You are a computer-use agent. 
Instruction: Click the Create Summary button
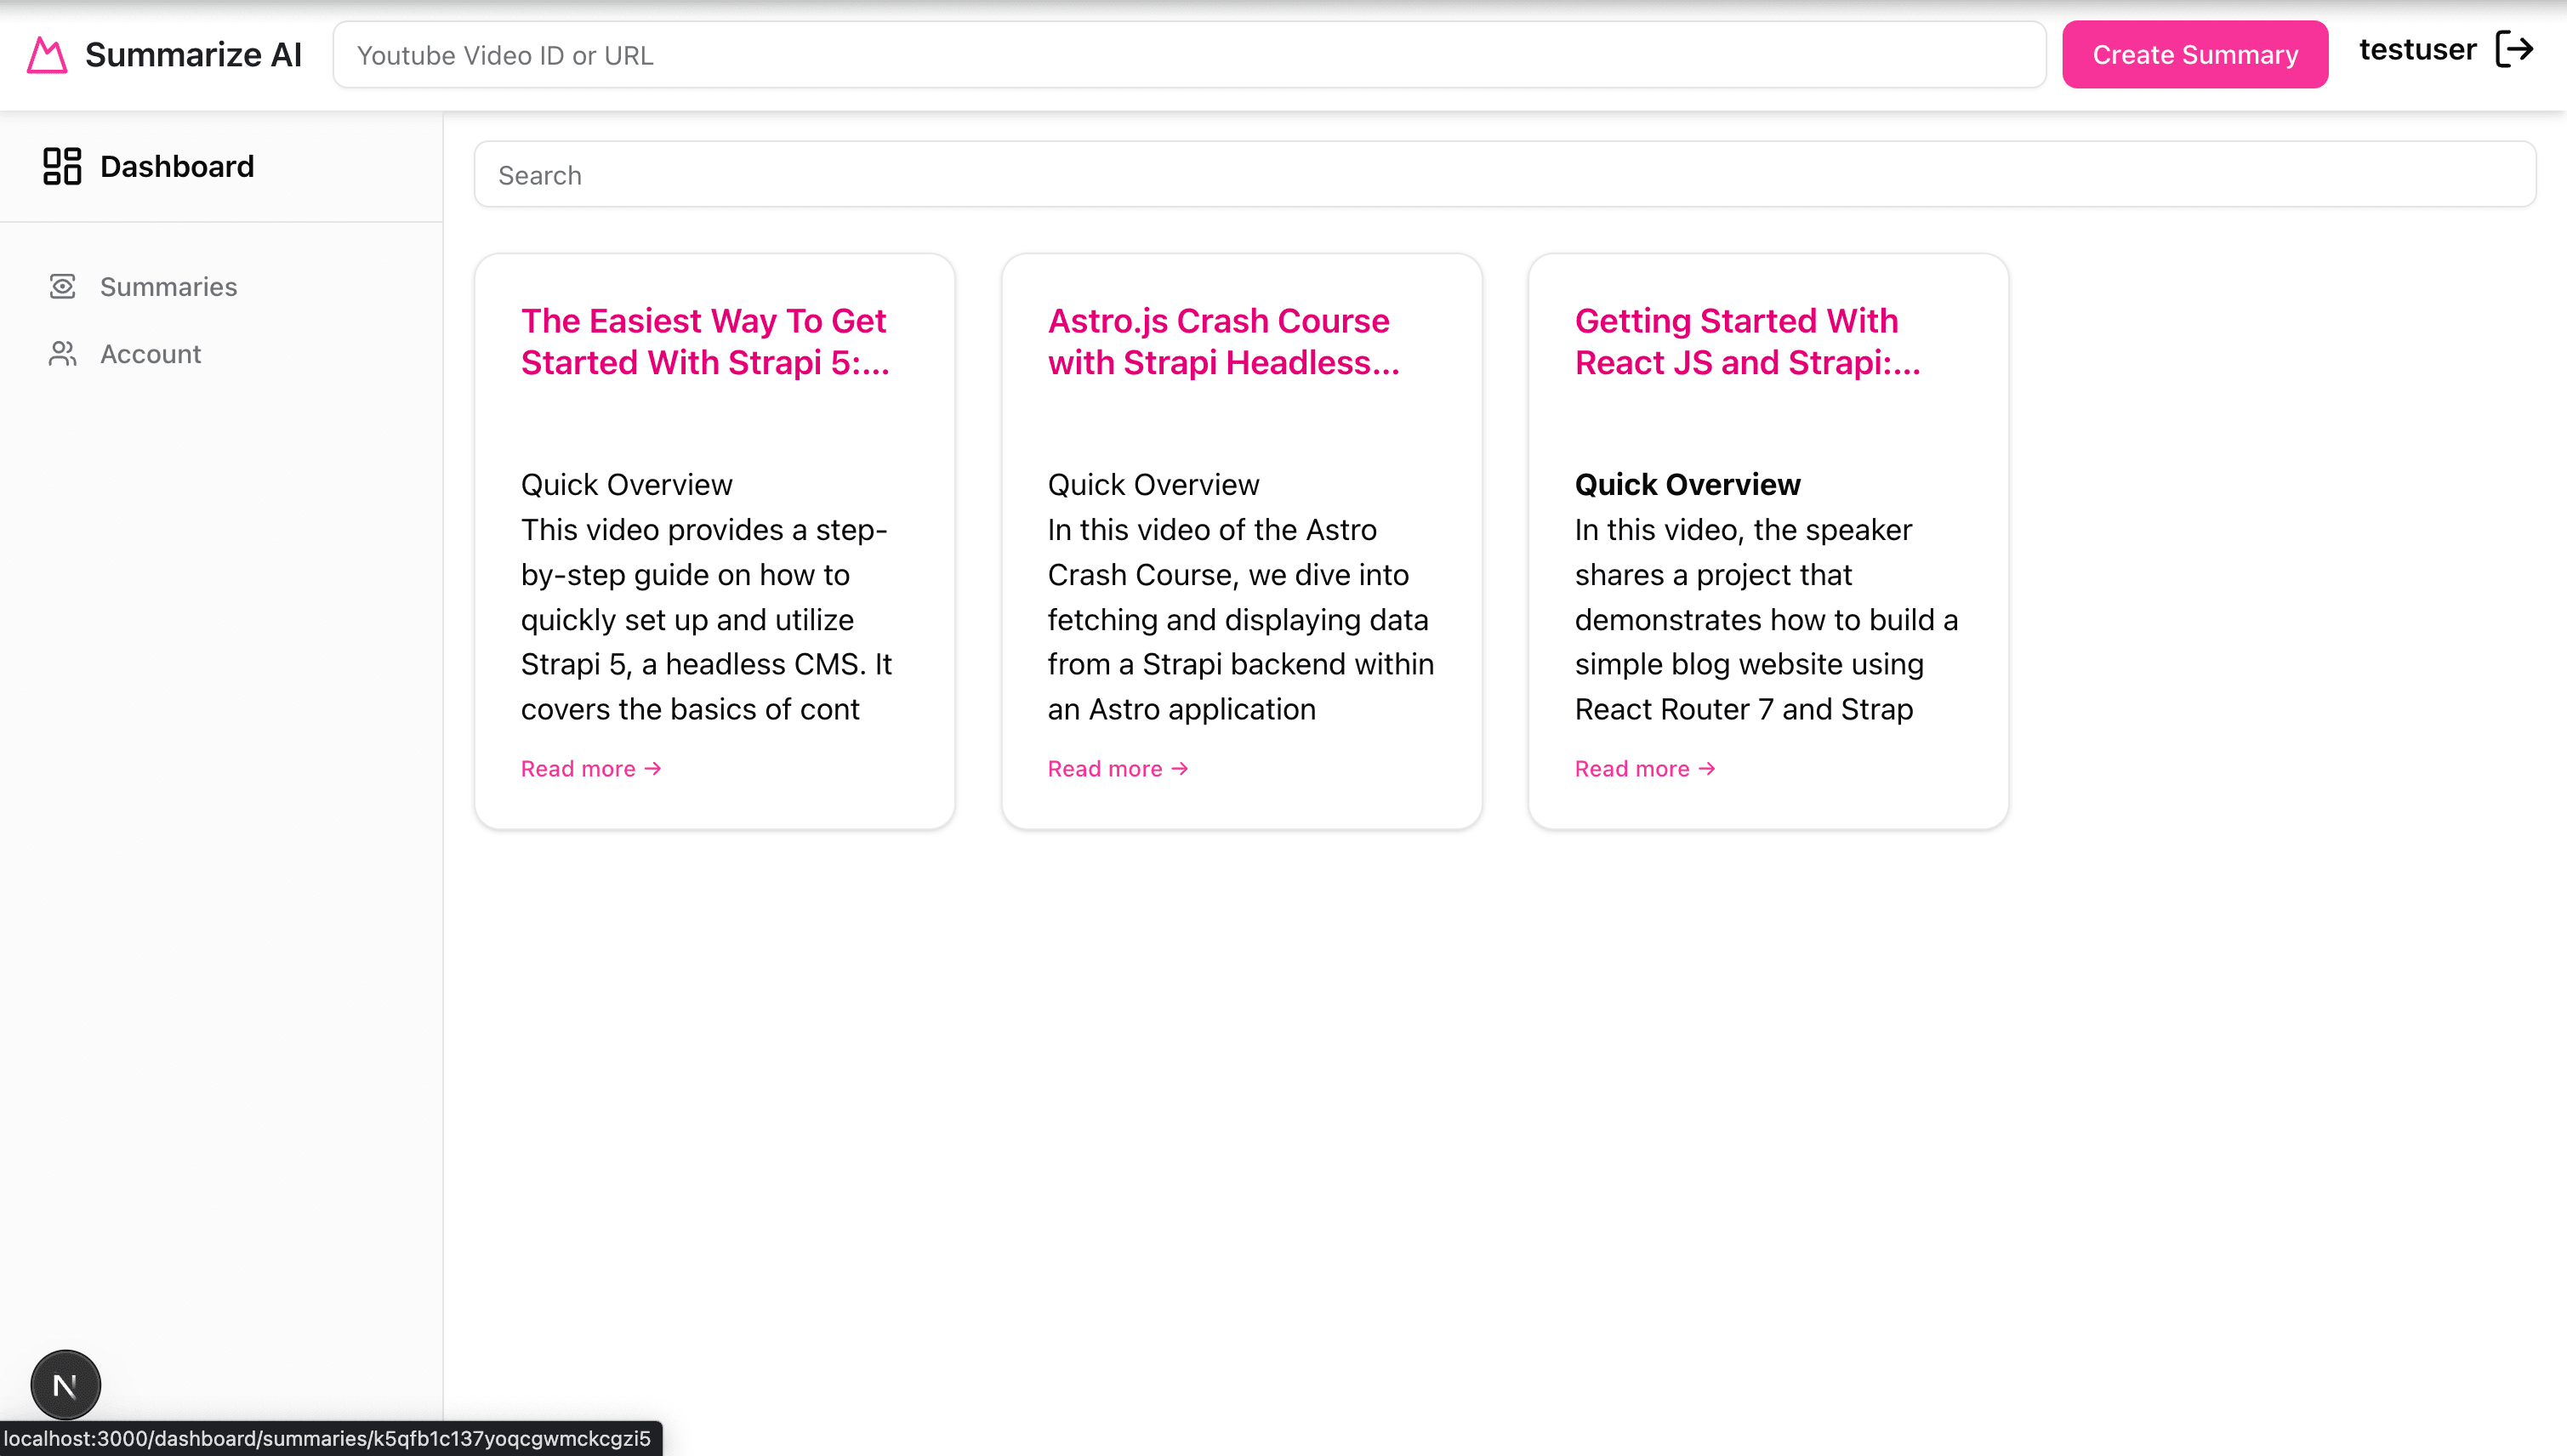tap(2195, 55)
